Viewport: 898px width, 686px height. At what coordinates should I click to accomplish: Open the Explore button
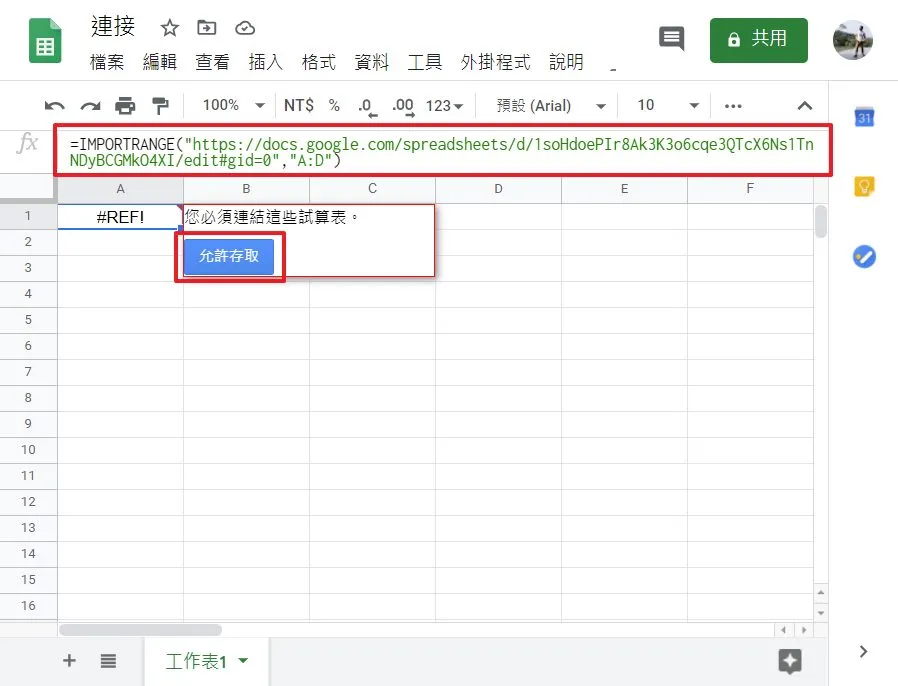(x=790, y=661)
